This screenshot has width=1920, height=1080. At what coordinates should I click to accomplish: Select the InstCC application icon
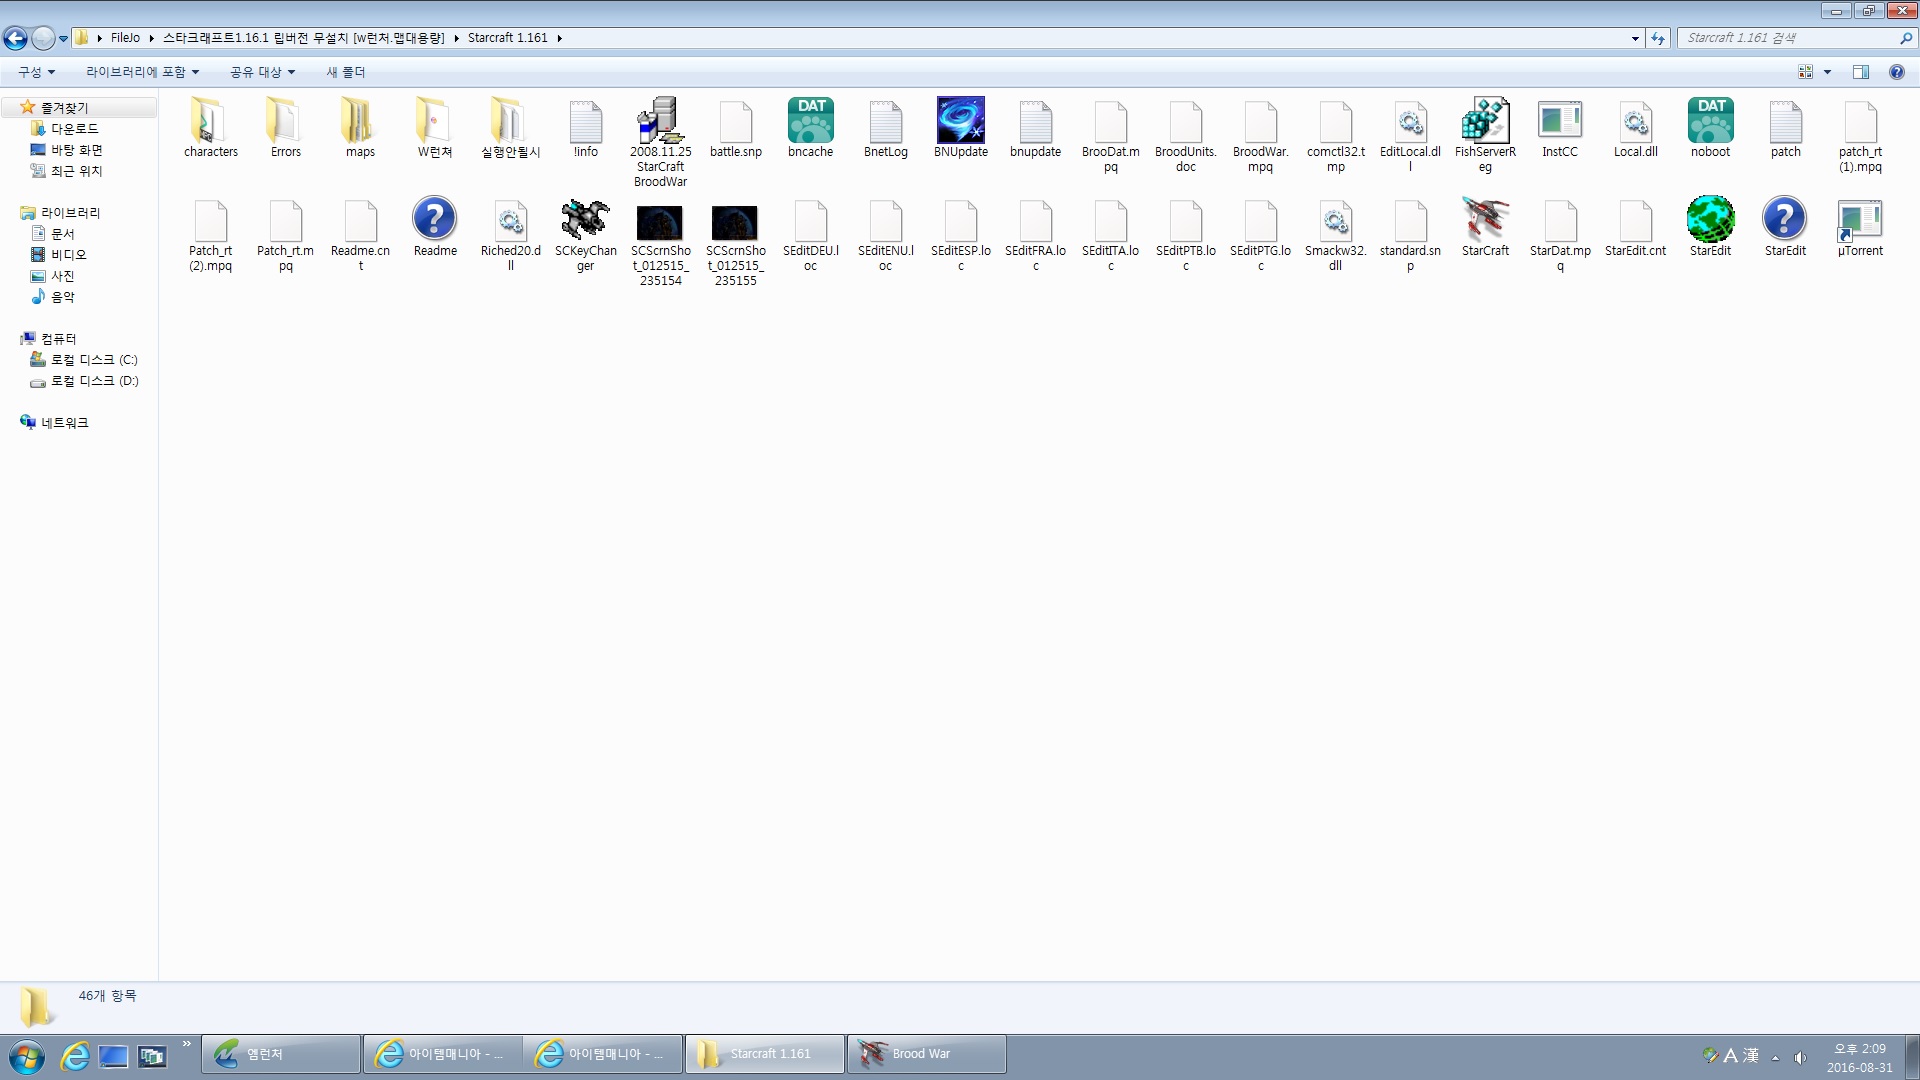pyautogui.click(x=1560, y=128)
